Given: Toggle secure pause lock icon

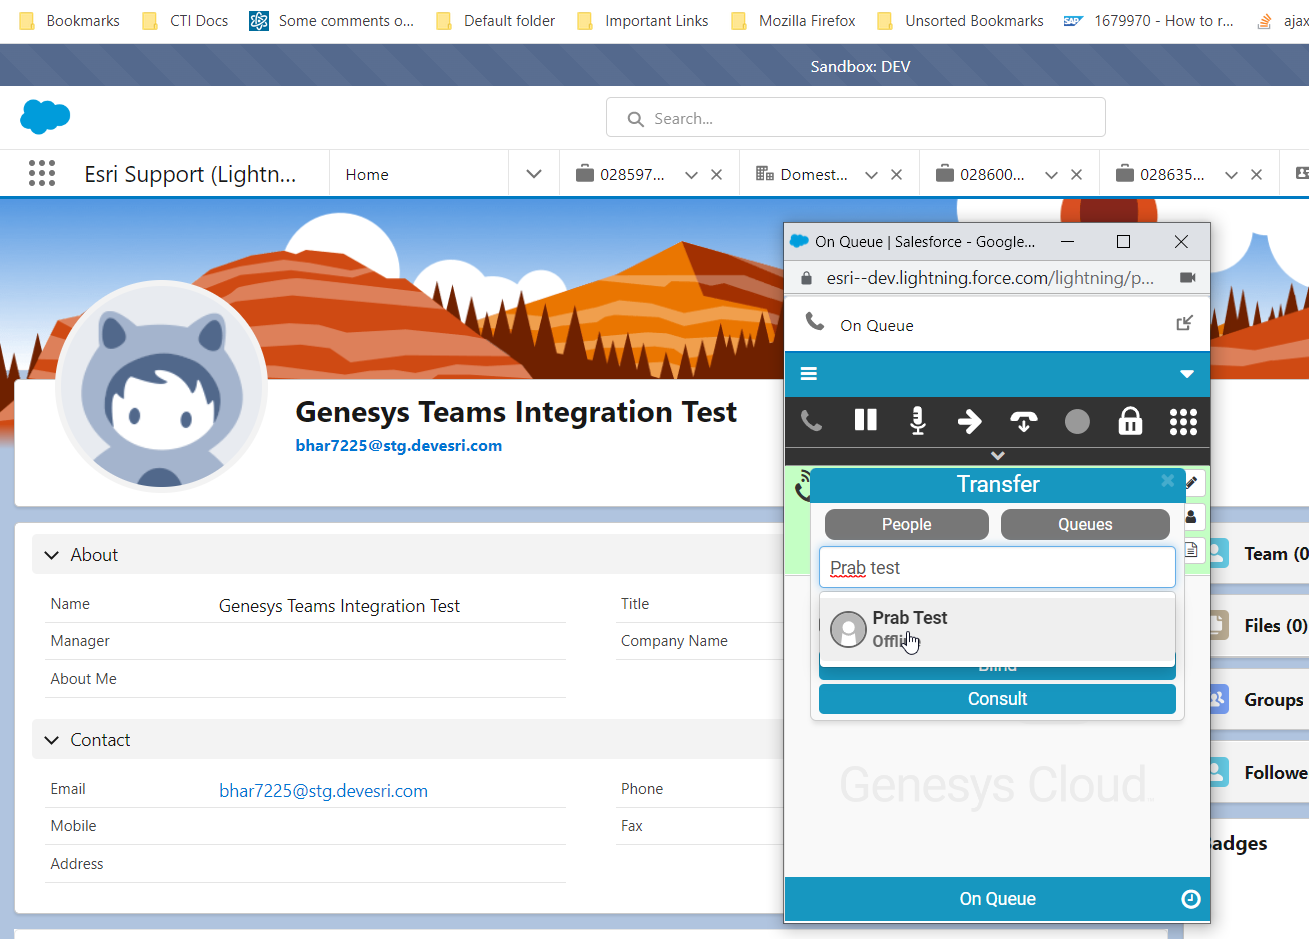Looking at the screenshot, I should click(x=1130, y=421).
